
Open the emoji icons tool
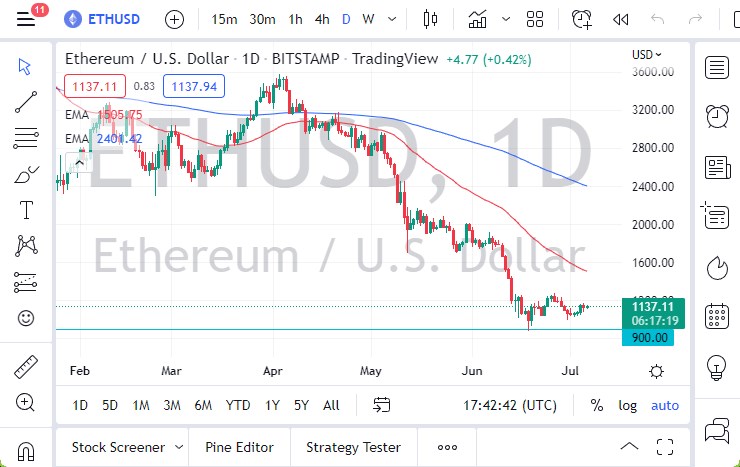26,319
